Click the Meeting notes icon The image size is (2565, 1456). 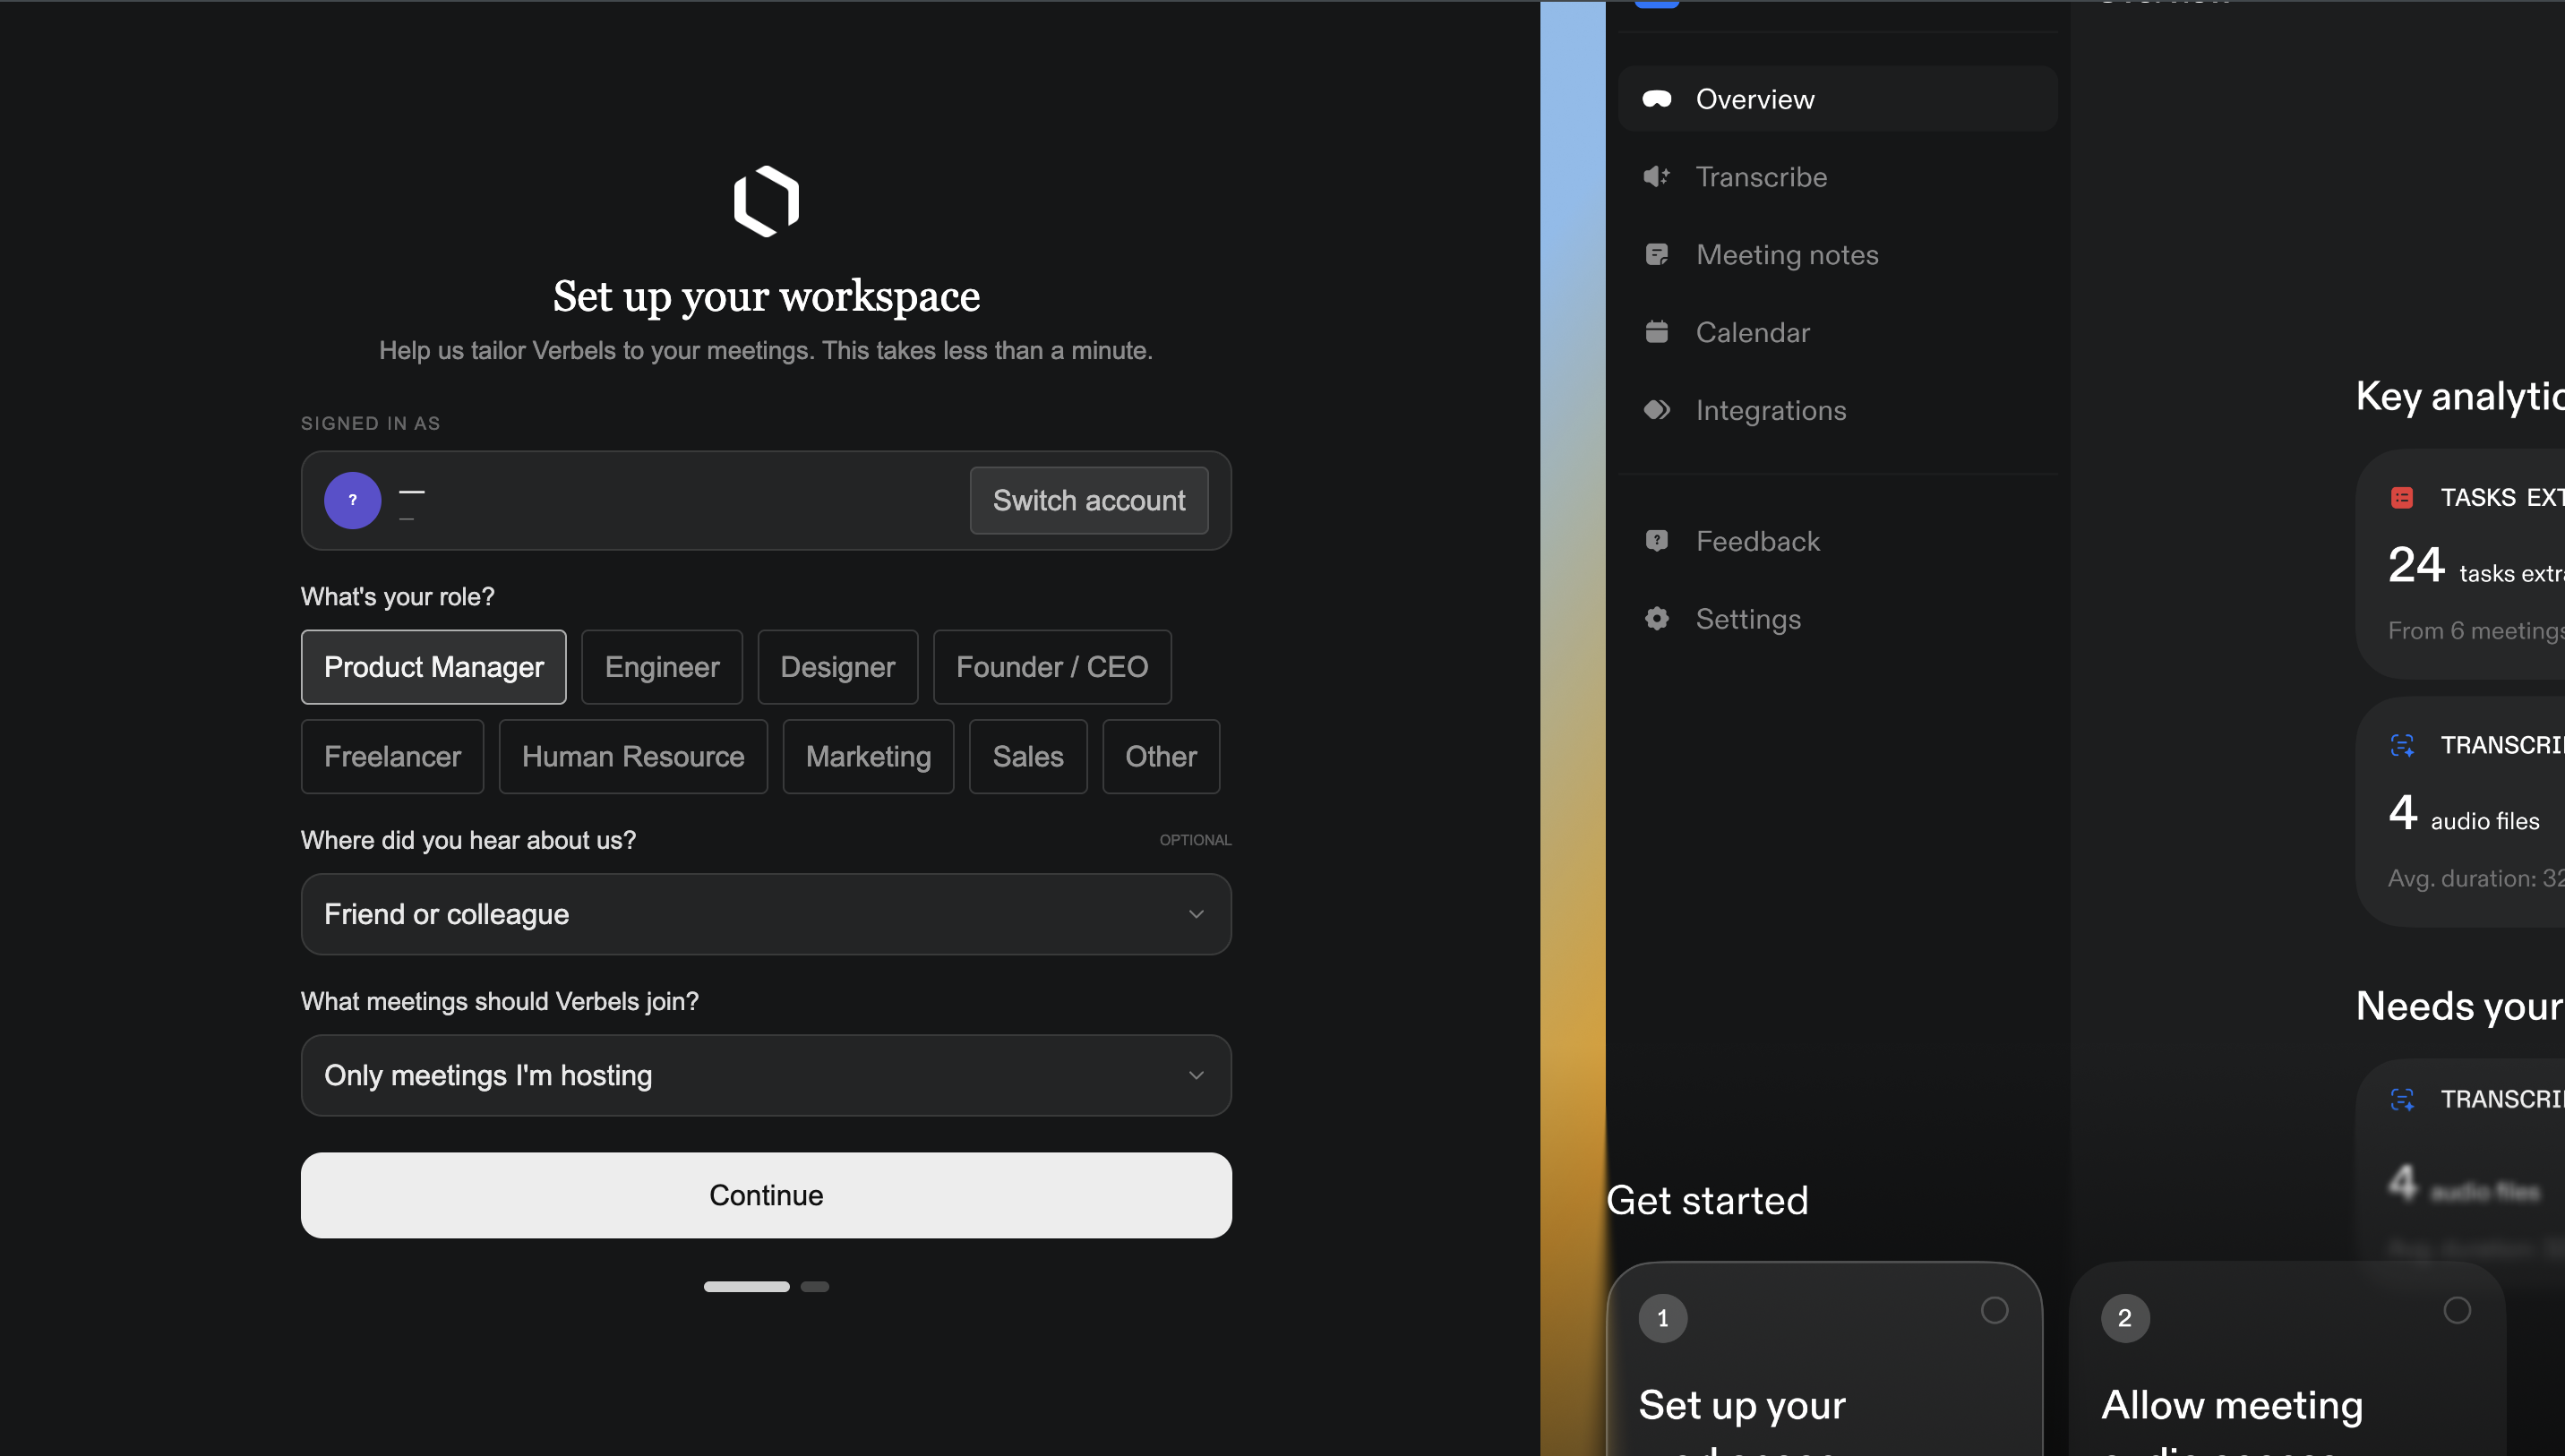1657,255
